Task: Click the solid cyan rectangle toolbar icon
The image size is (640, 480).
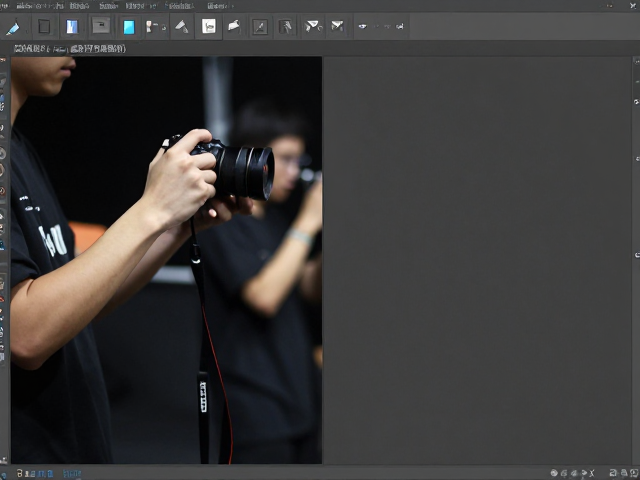Action: [x=129, y=27]
